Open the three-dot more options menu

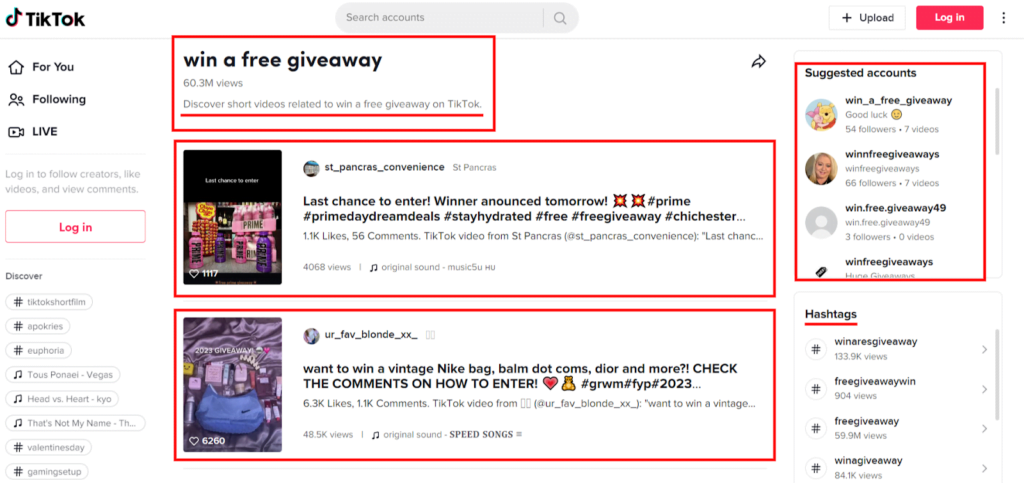pos(1004,18)
